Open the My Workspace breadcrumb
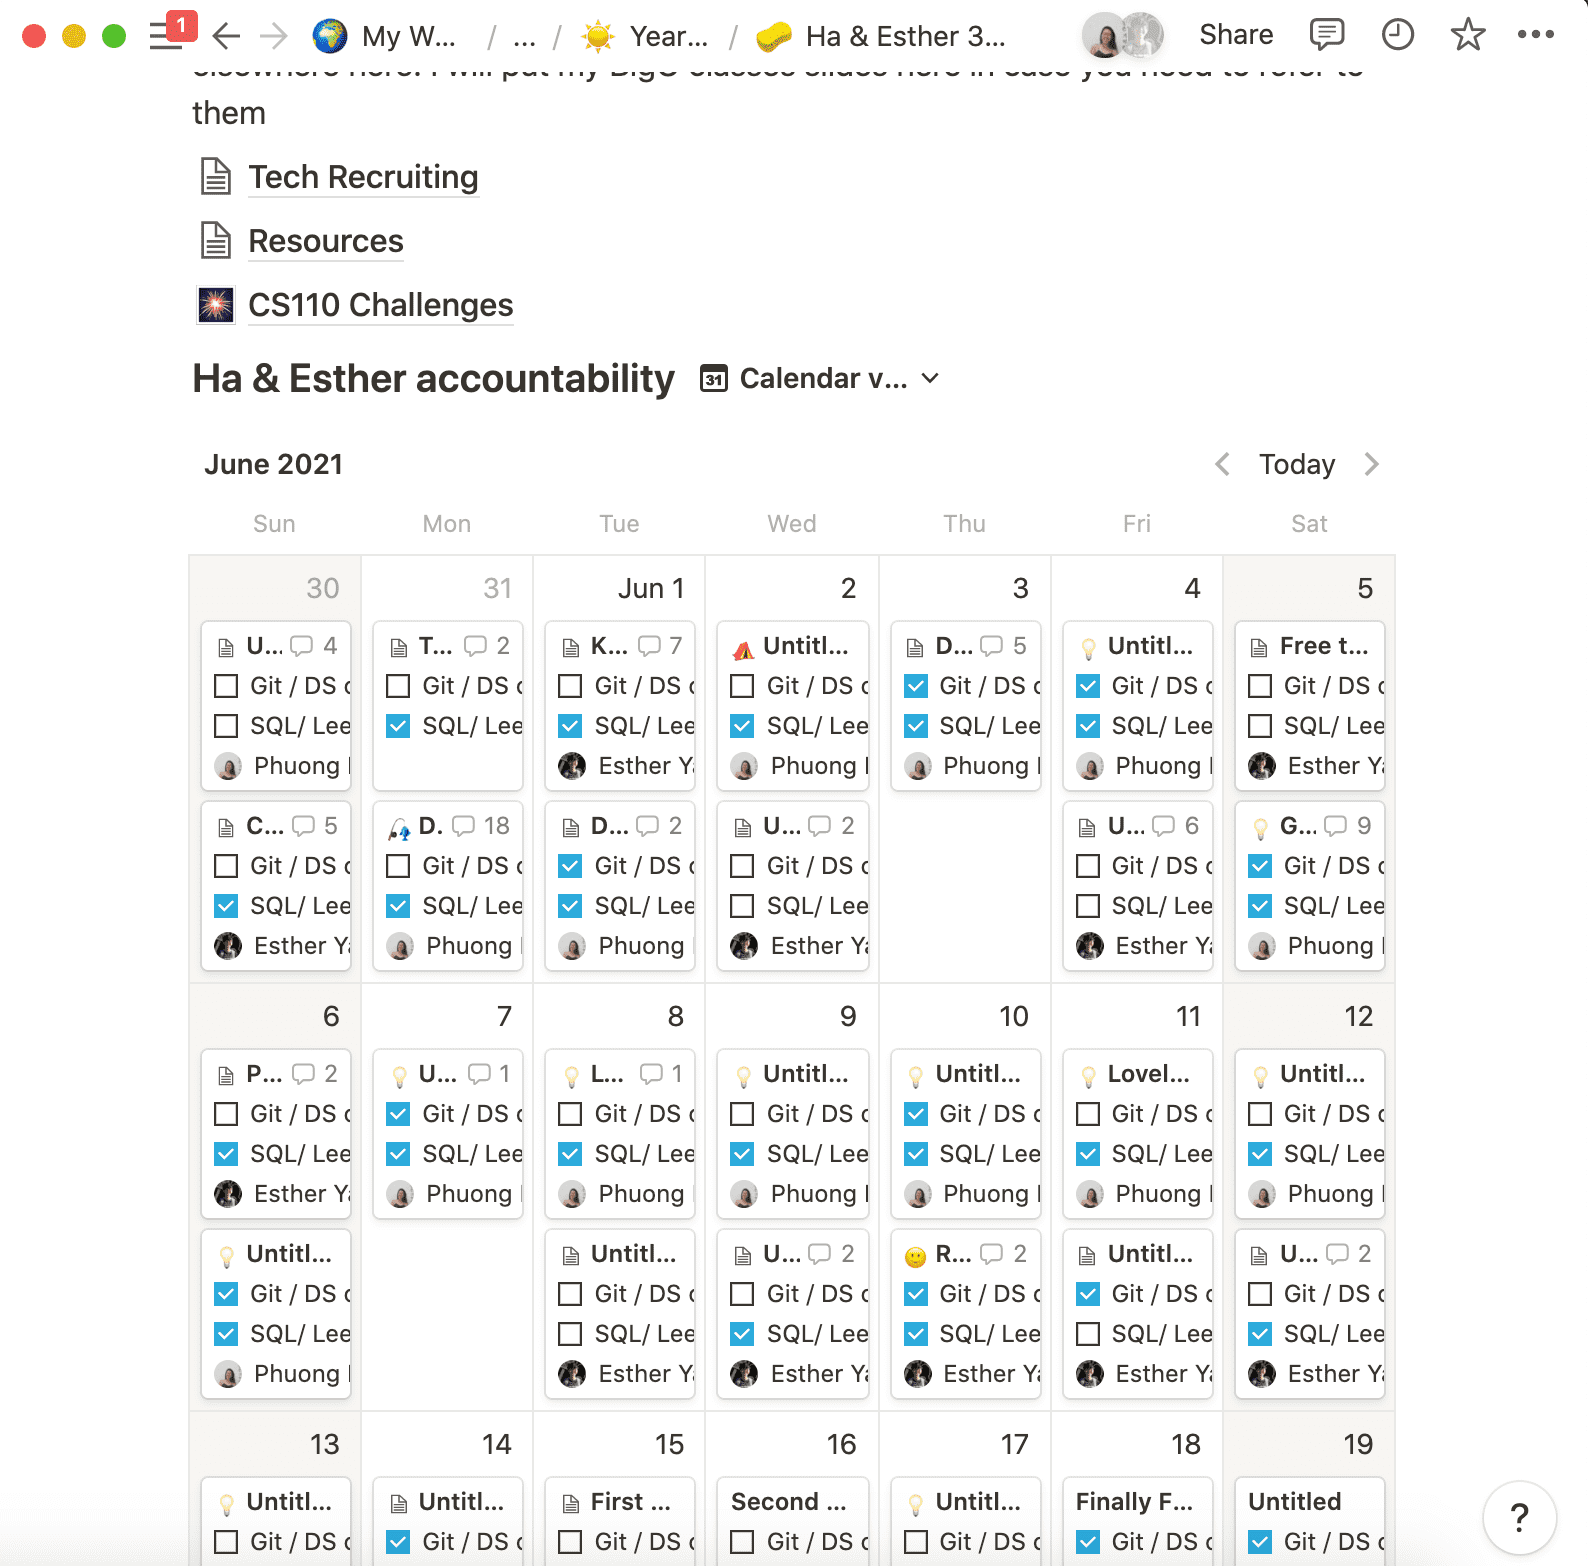 (386, 37)
